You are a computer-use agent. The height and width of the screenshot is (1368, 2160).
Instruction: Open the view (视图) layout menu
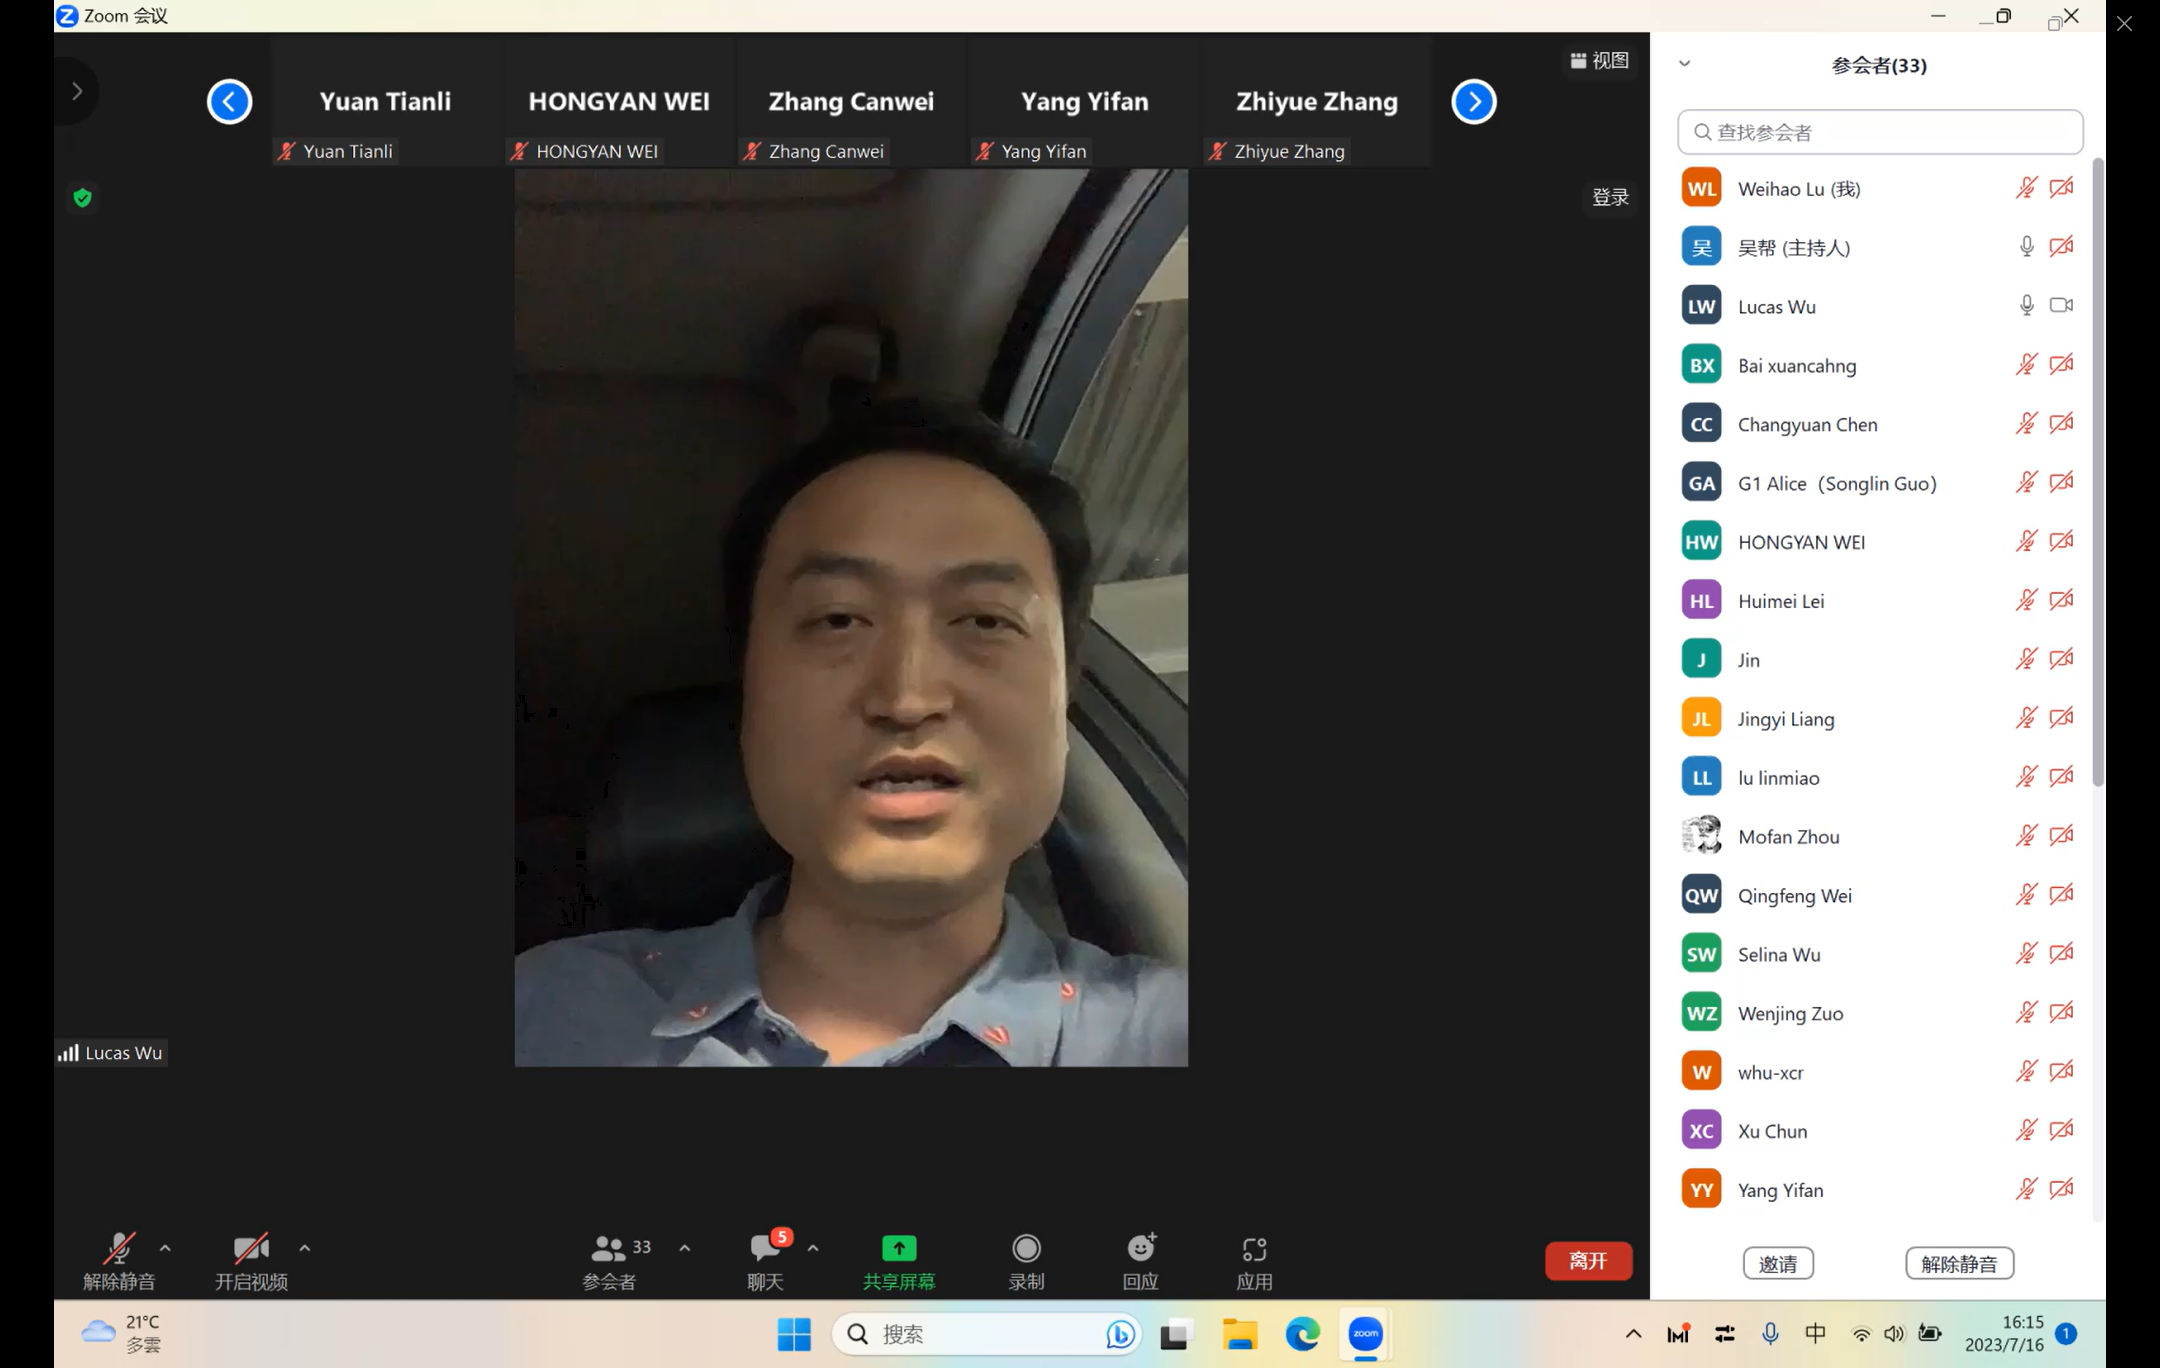tap(1600, 61)
